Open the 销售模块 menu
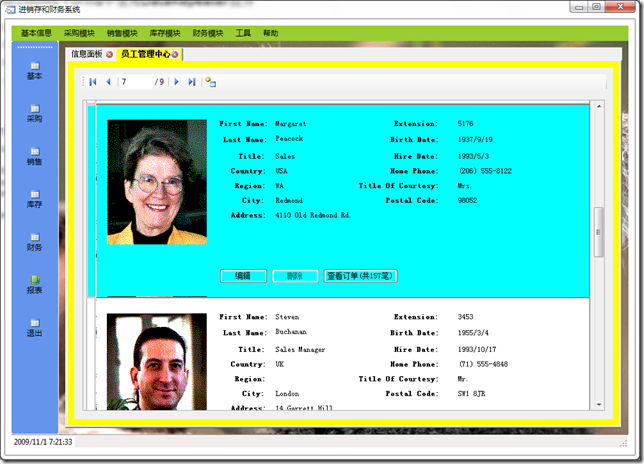The width and height of the screenshot is (644, 464). click(122, 33)
